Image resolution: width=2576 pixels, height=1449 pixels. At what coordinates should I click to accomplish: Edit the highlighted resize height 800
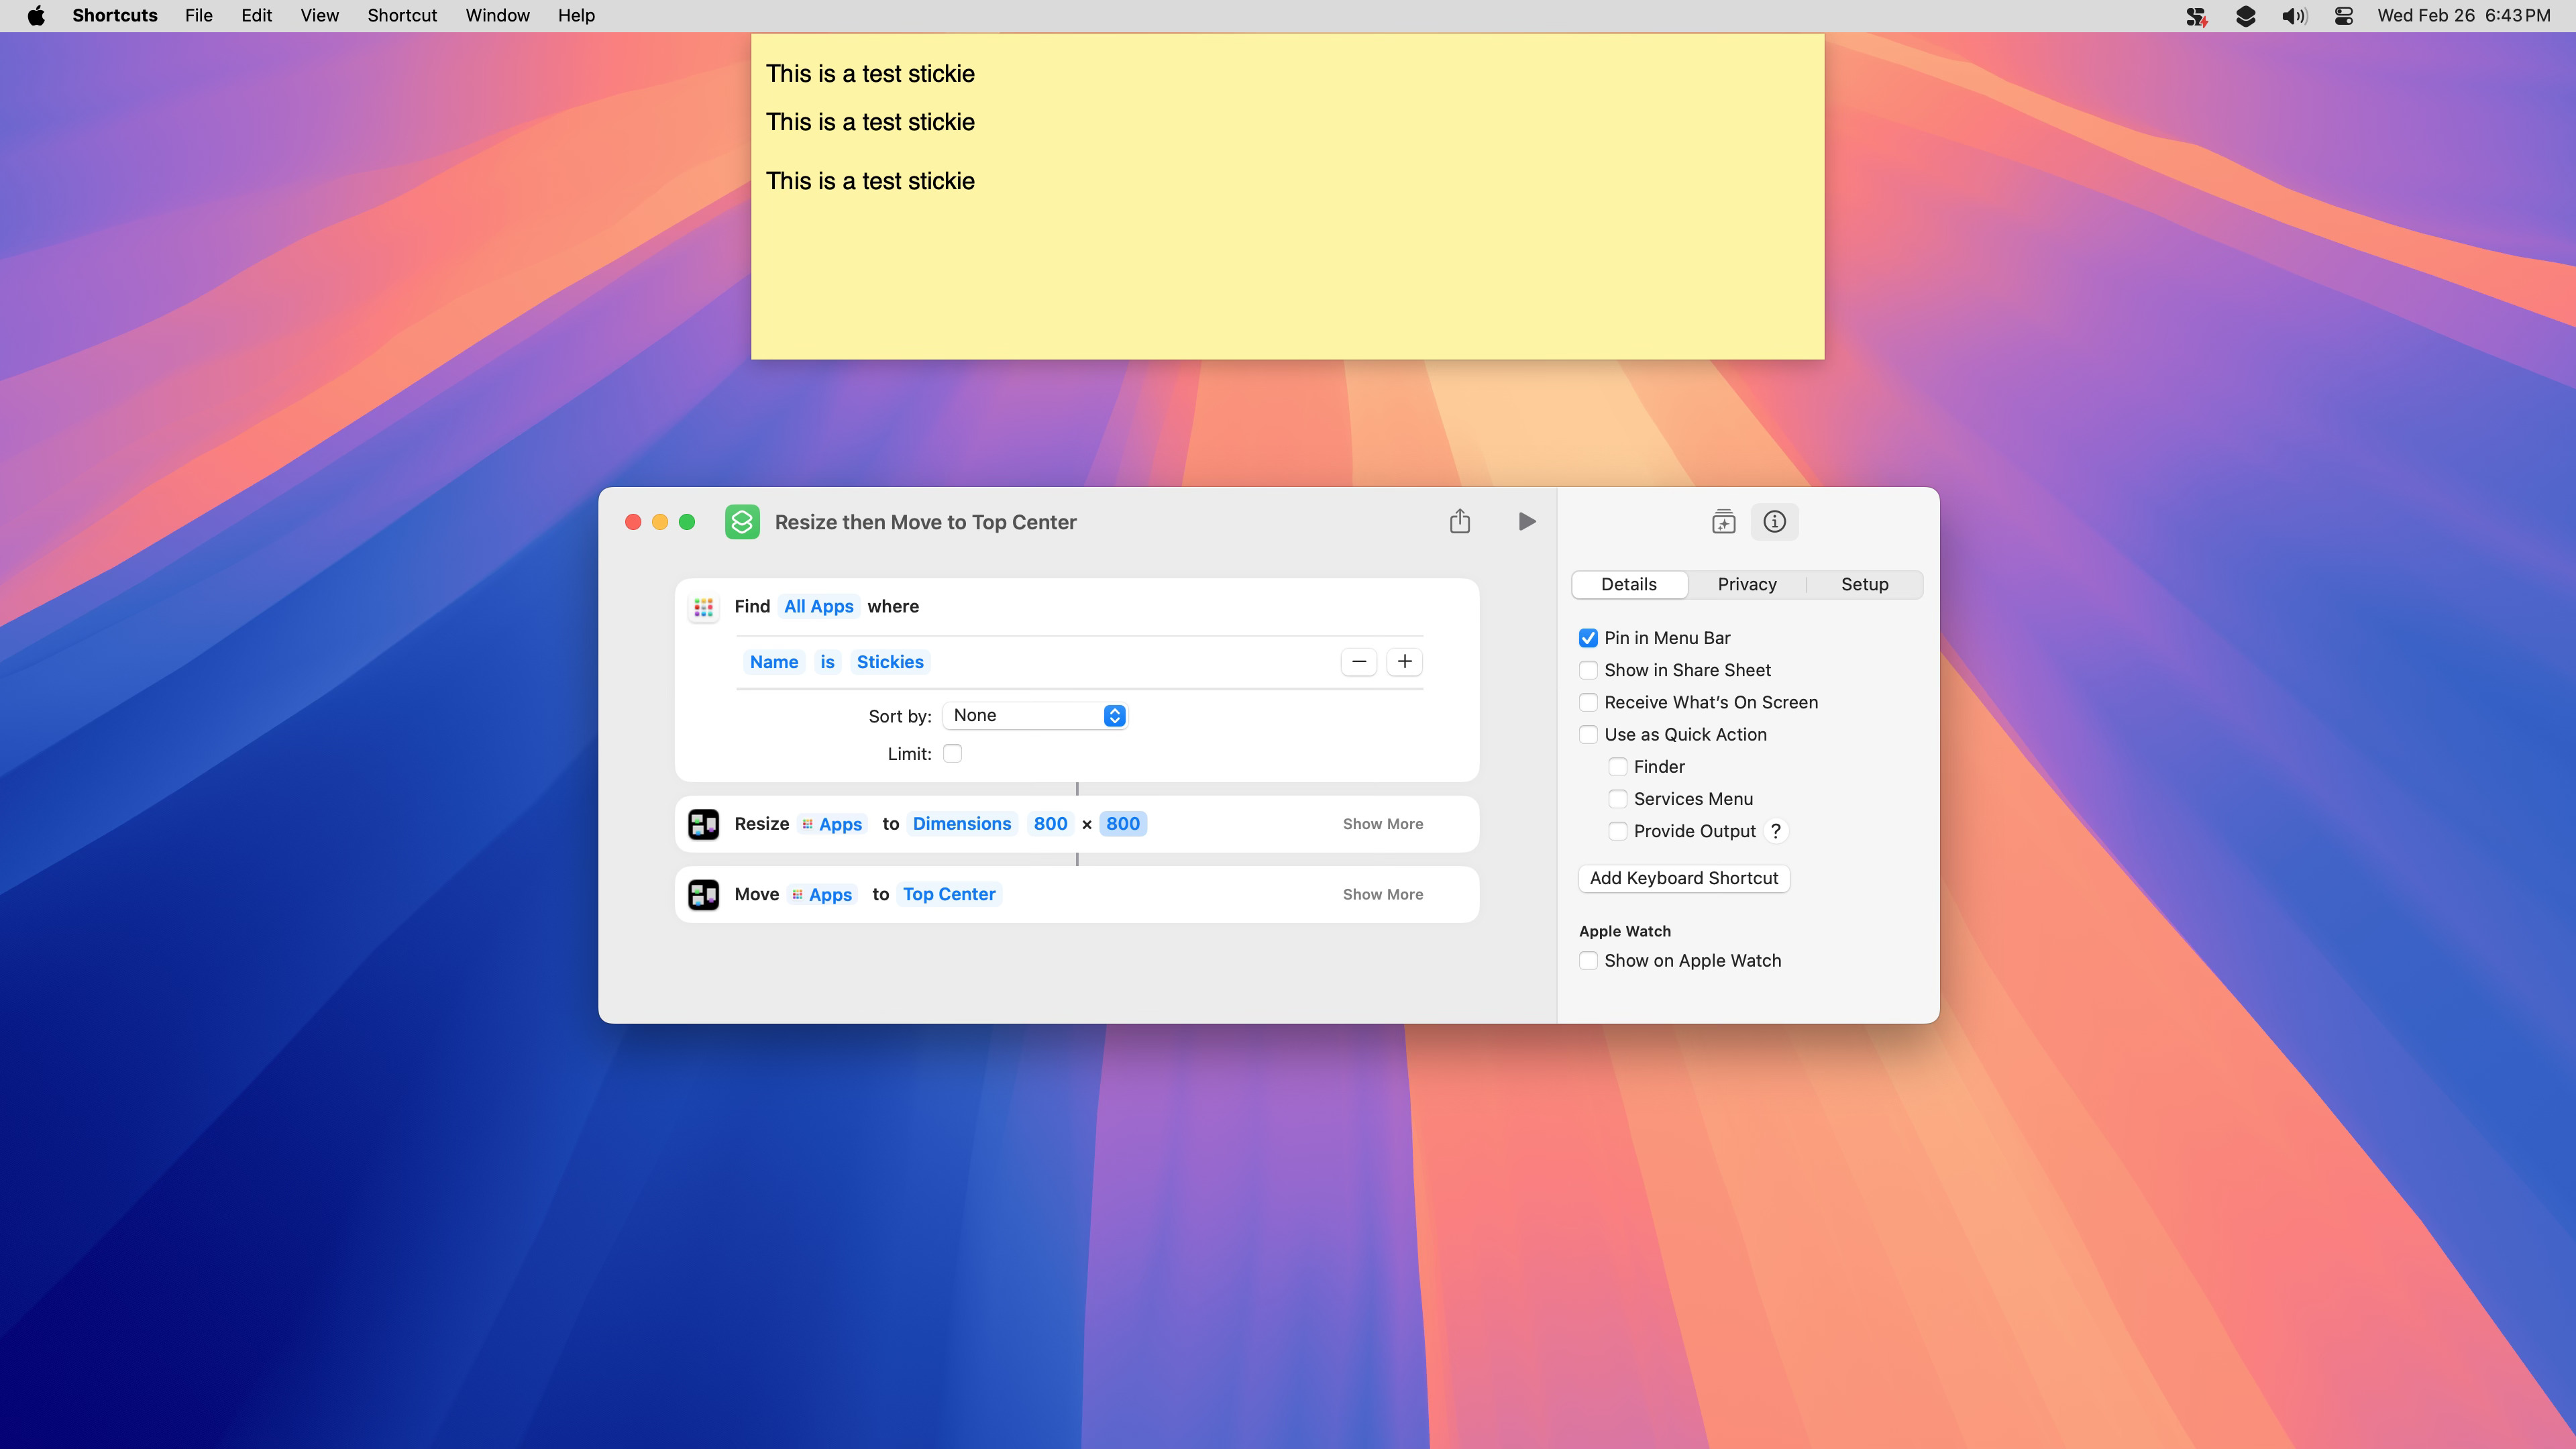(x=1123, y=824)
